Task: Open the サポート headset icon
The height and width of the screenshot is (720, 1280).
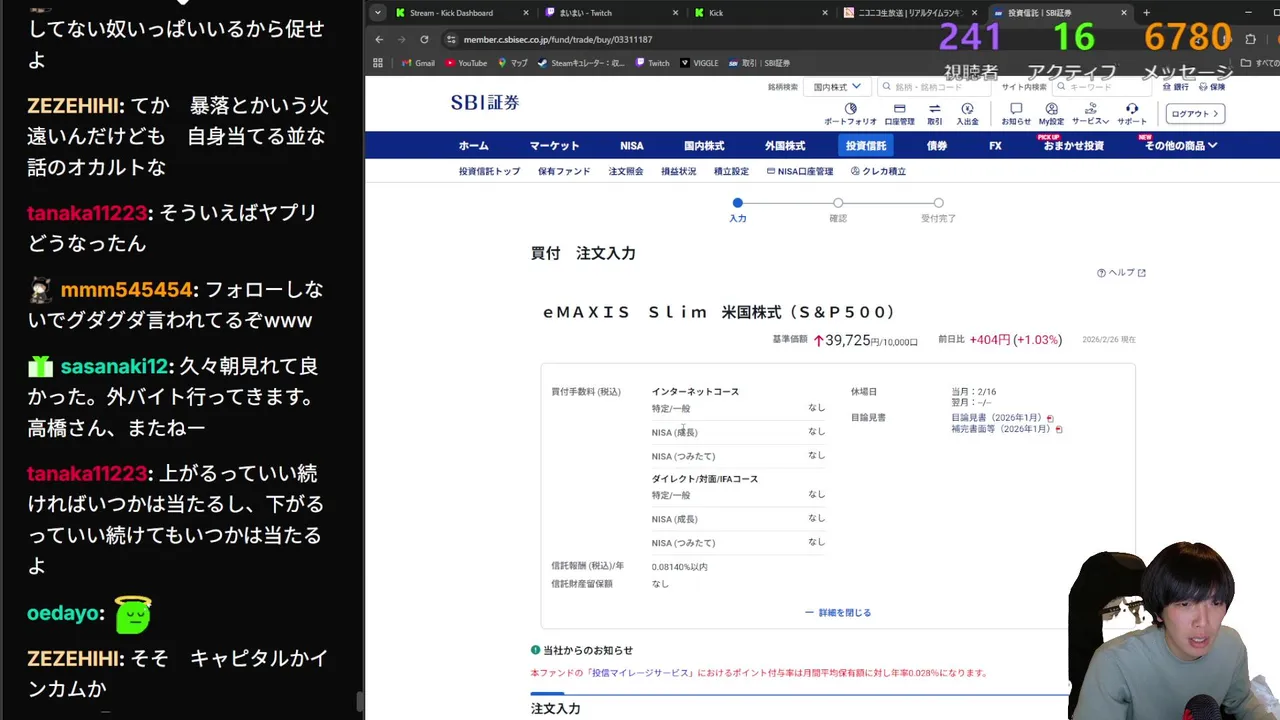Action: (x=1132, y=109)
